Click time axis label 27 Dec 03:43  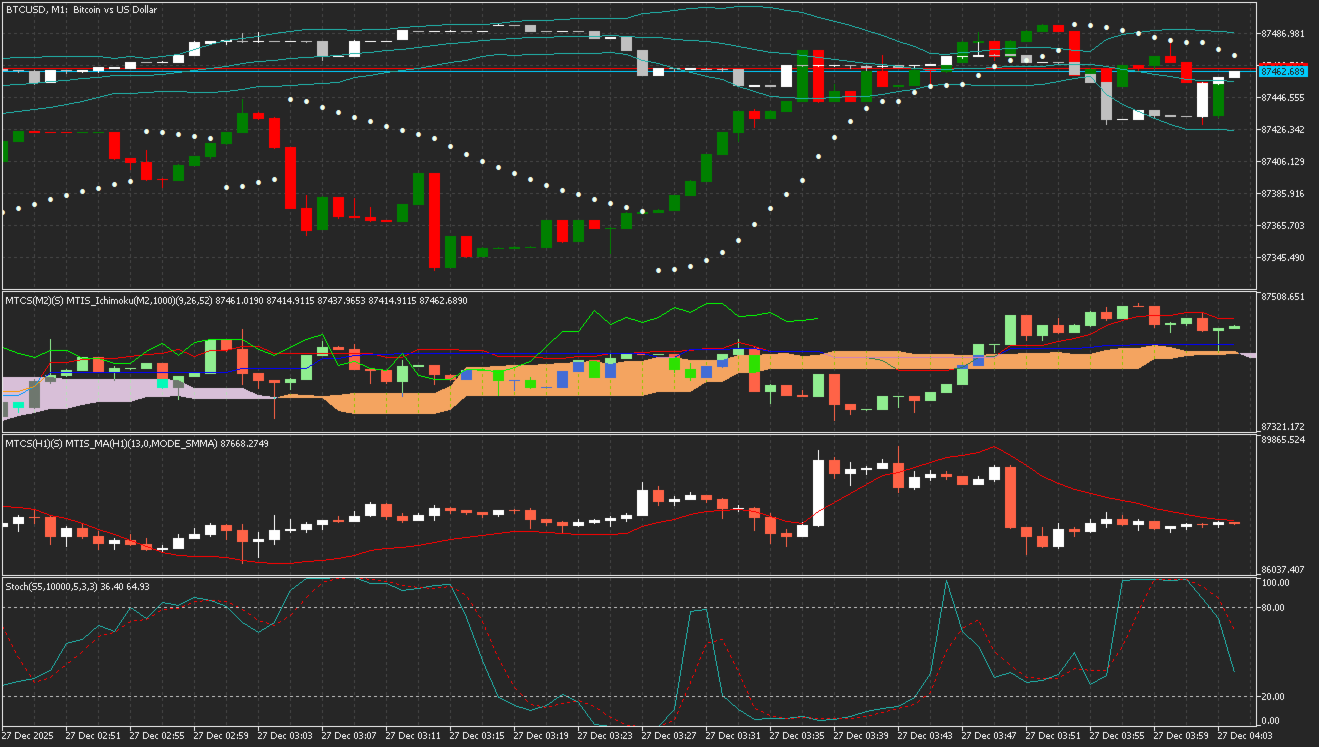[925, 736]
